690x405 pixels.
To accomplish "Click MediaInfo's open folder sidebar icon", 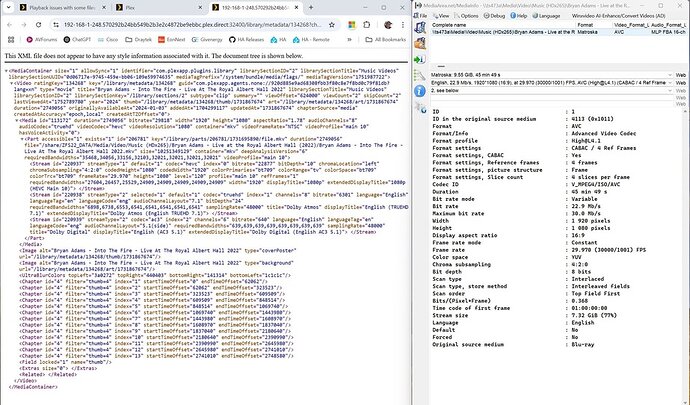I will point(420,43).
